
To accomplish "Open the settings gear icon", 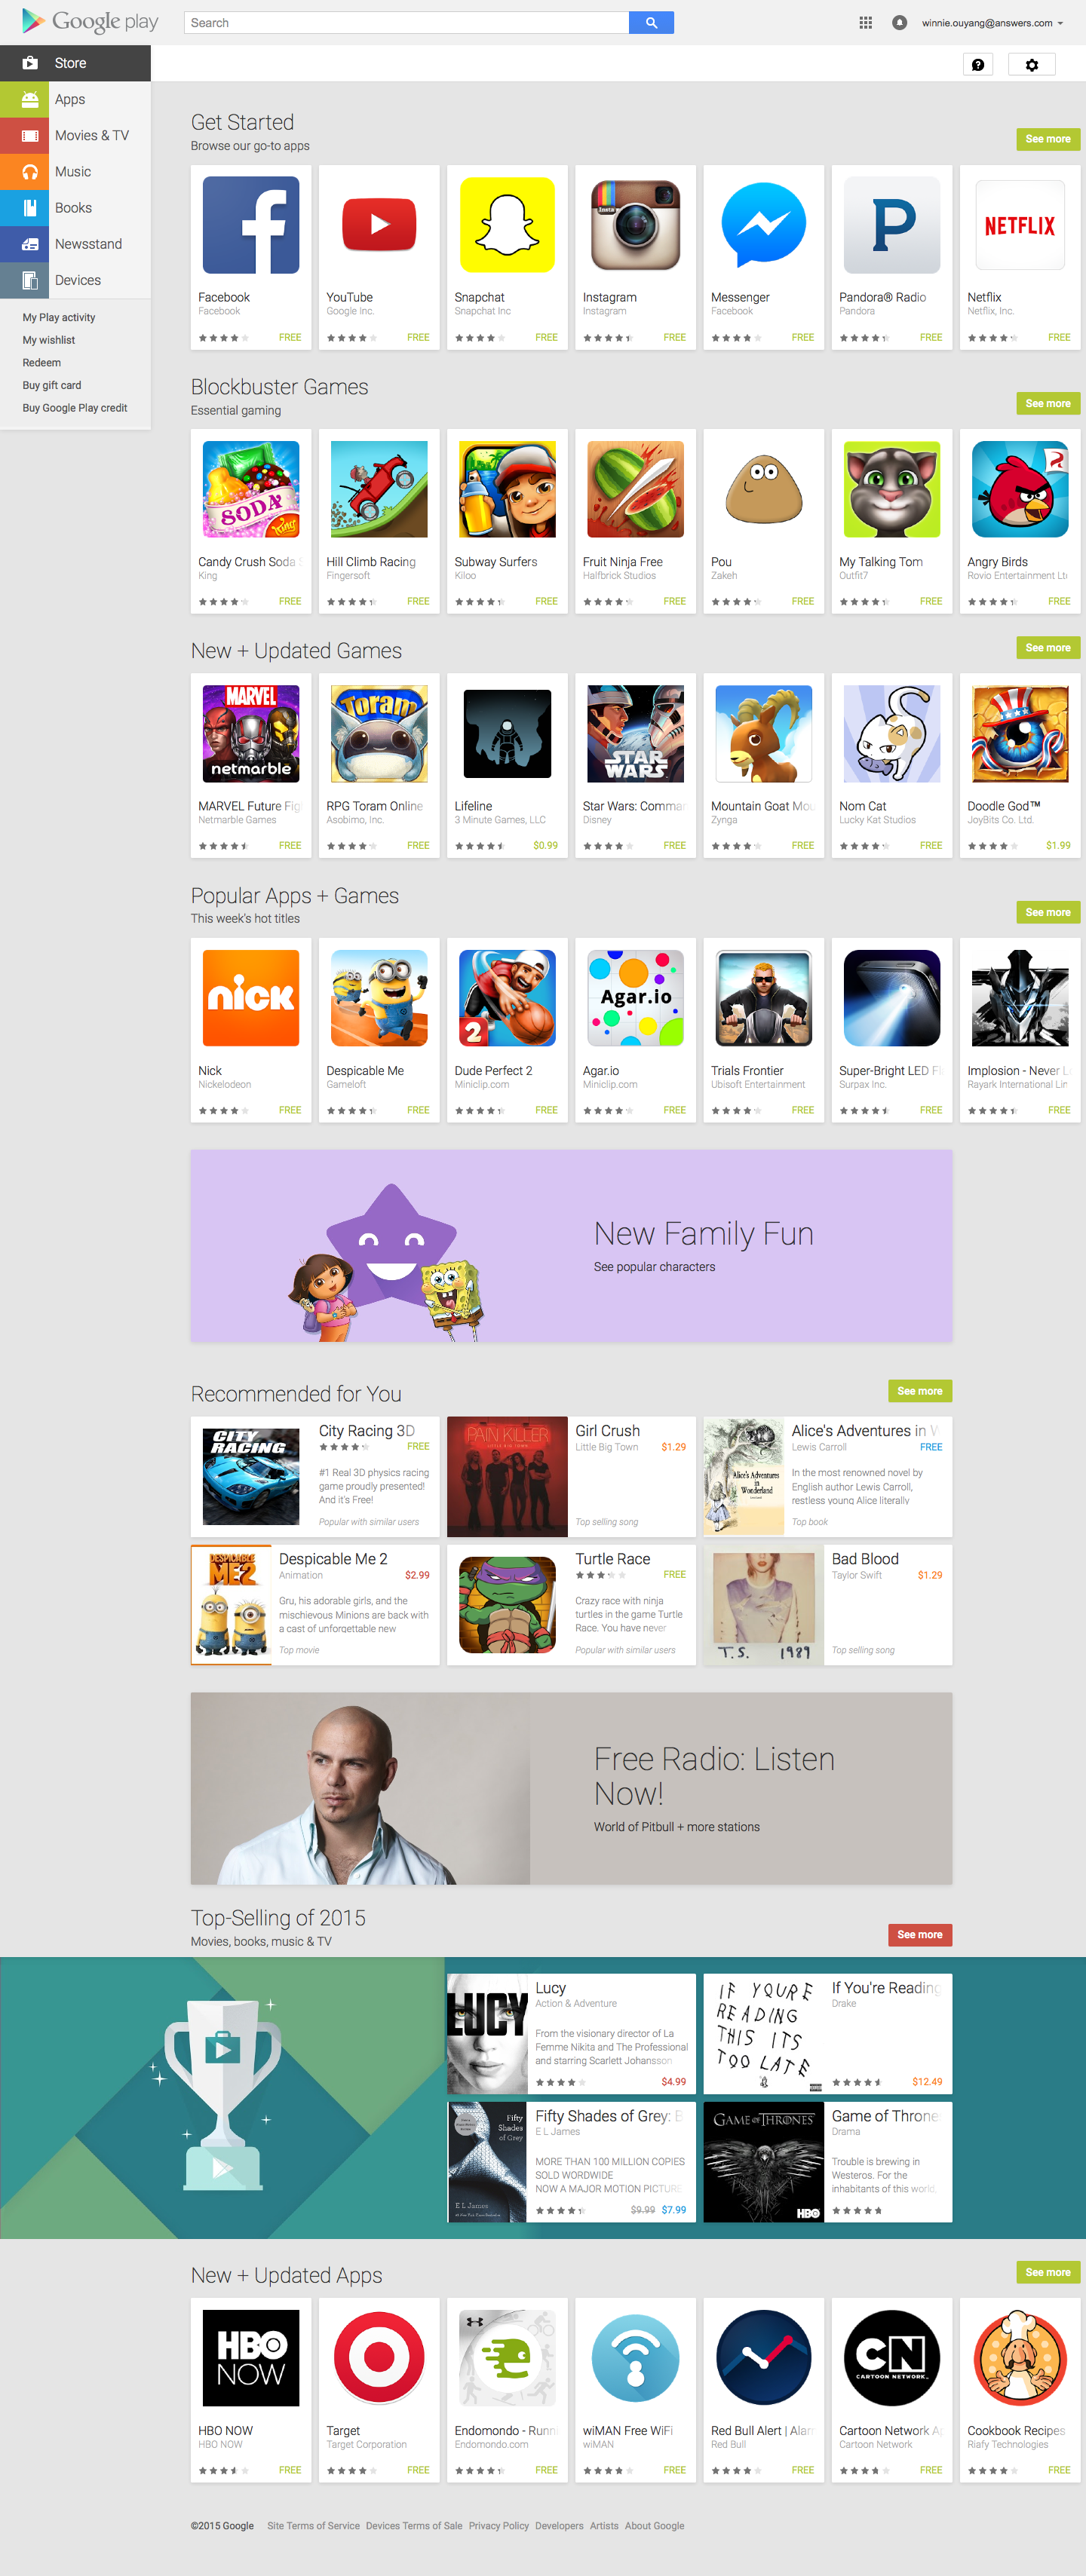I will pos(1032,64).
